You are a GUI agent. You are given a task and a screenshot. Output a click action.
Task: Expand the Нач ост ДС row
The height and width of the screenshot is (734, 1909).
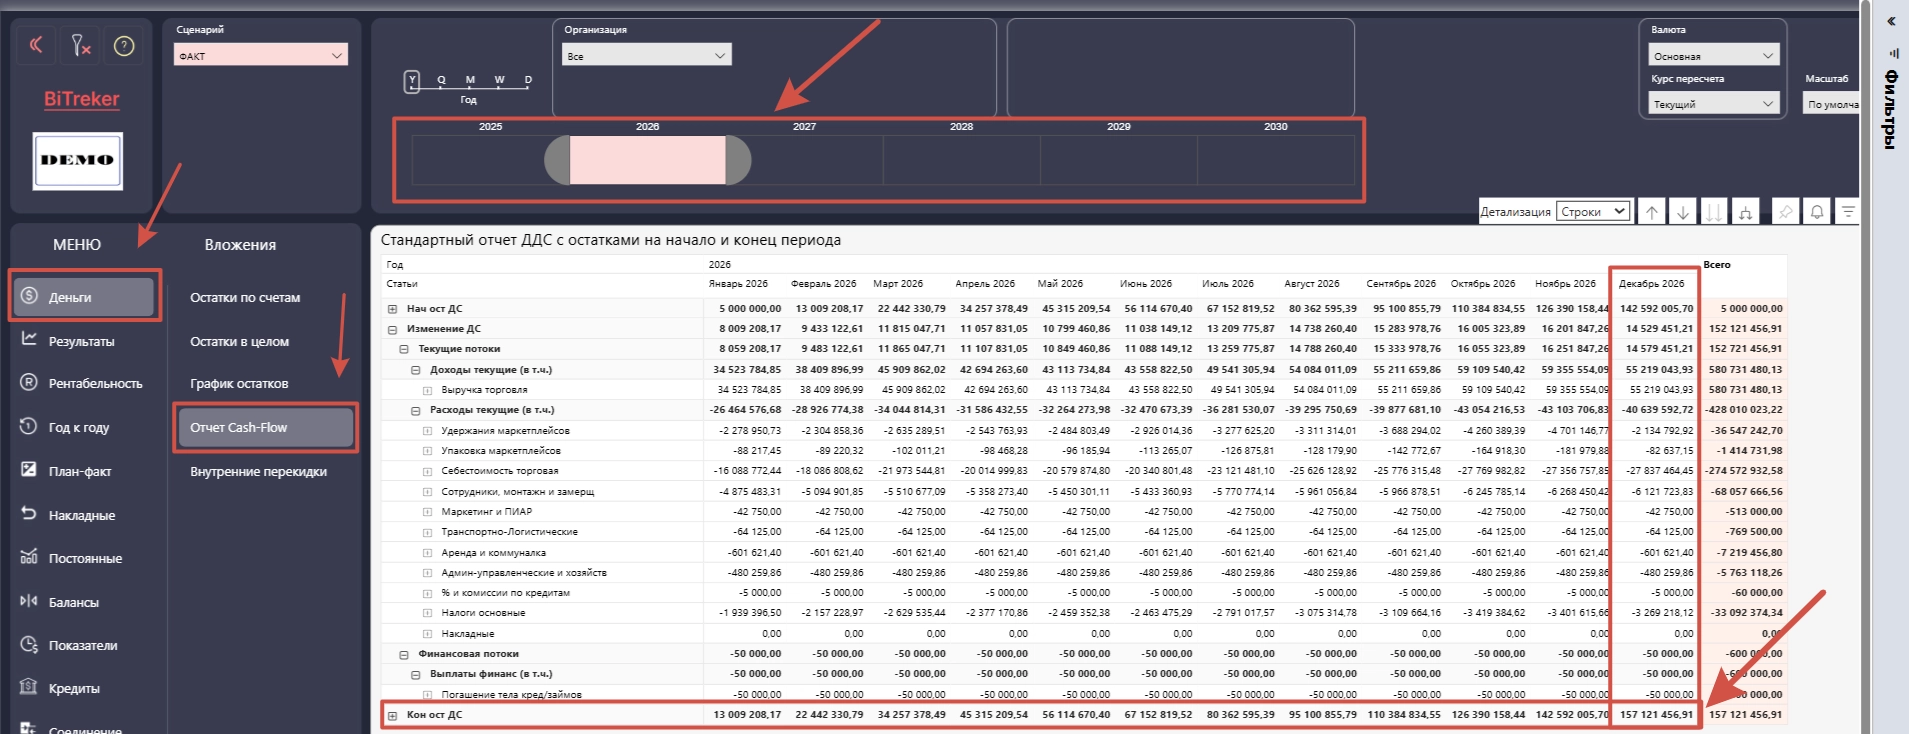(392, 309)
